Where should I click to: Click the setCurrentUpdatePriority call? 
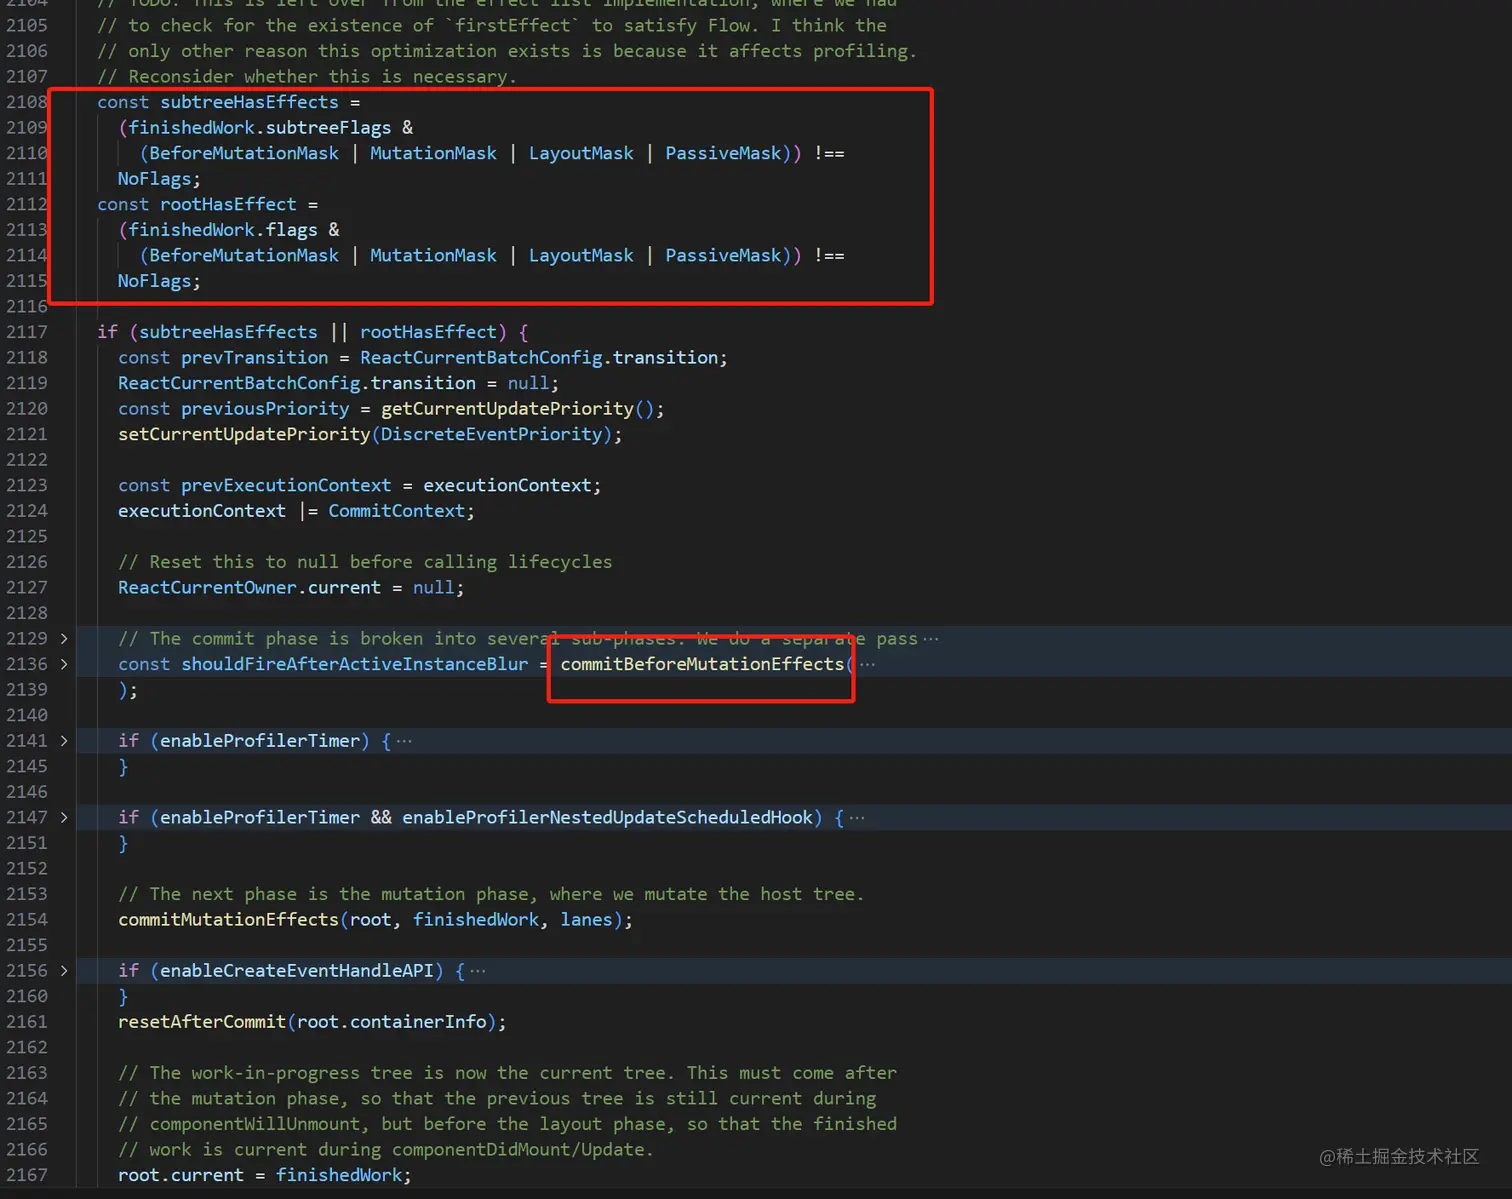tap(244, 434)
